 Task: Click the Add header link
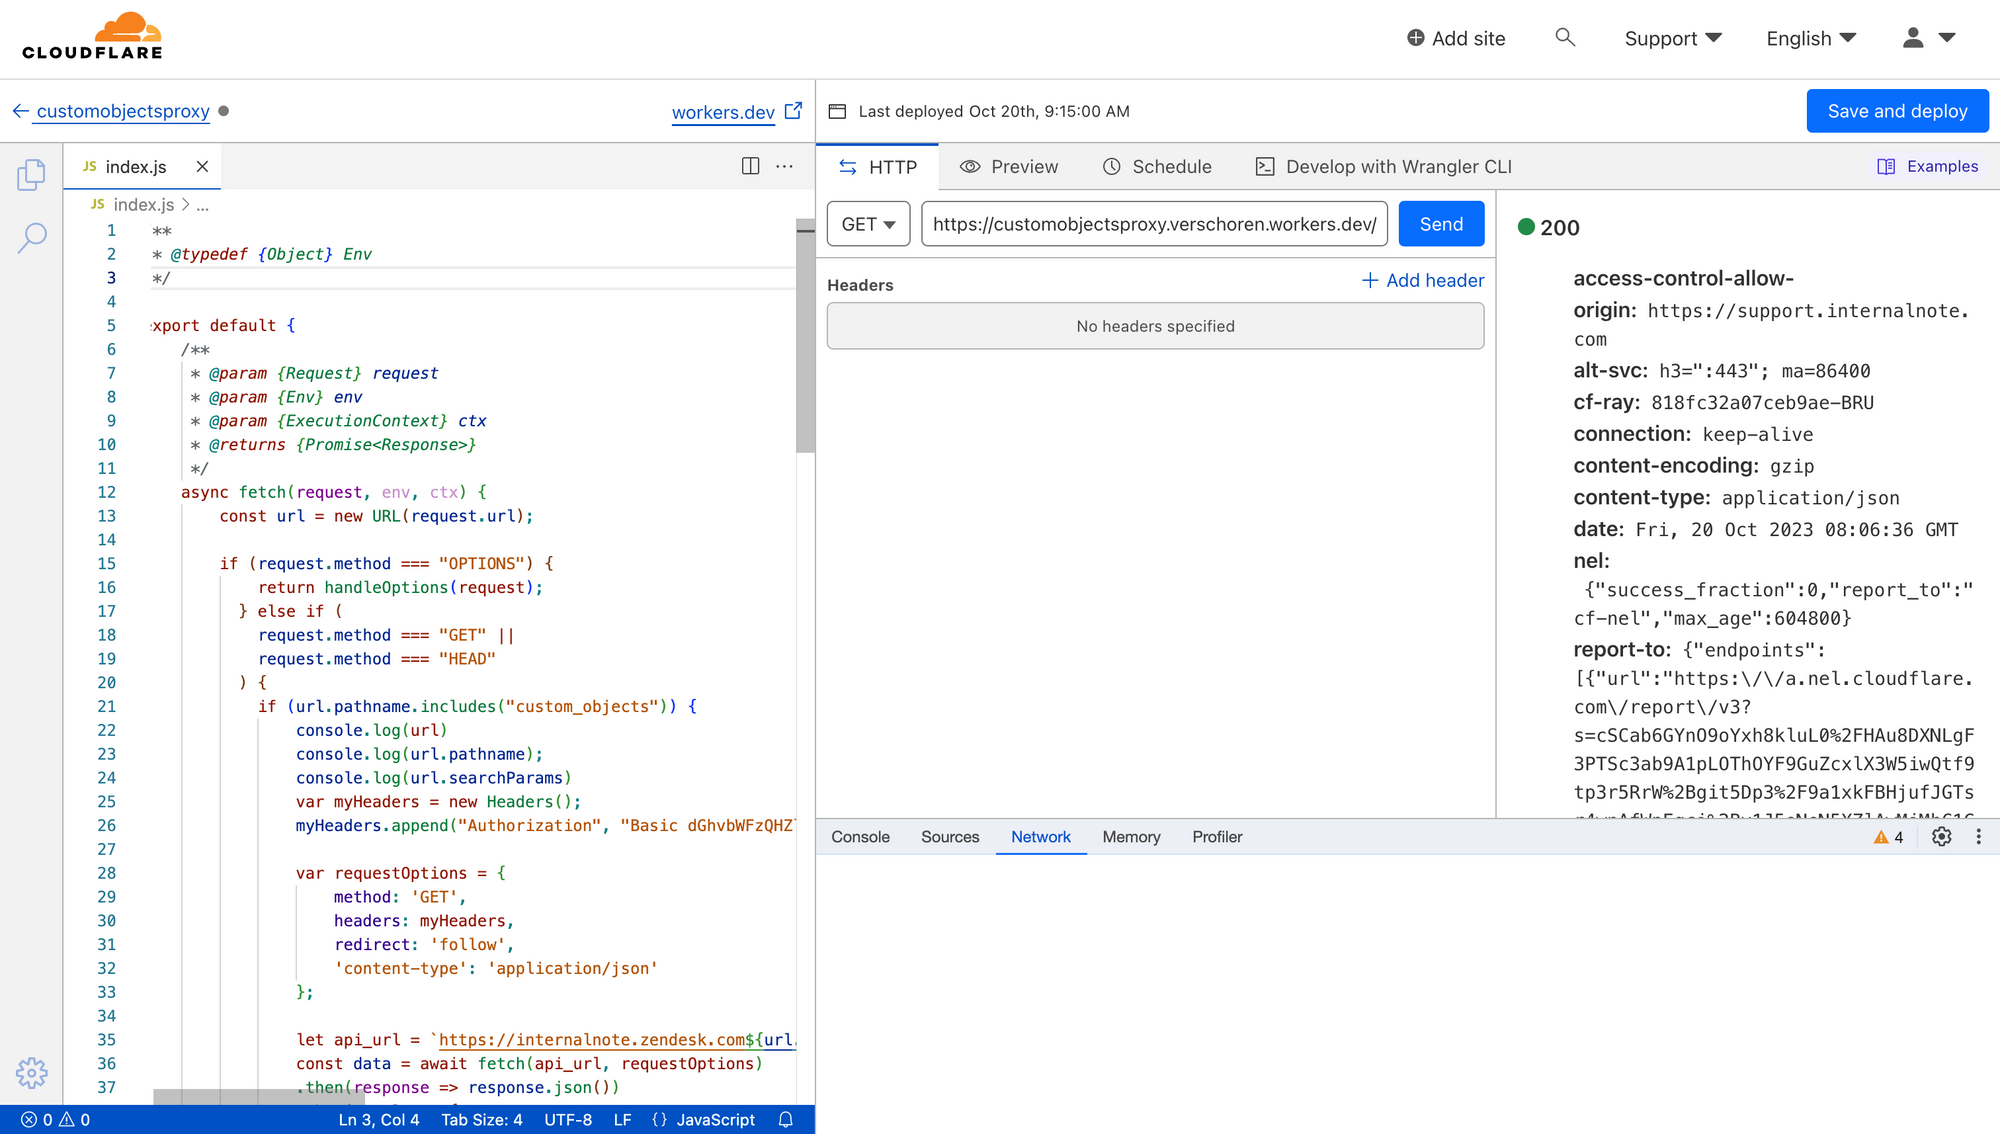(x=1423, y=281)
